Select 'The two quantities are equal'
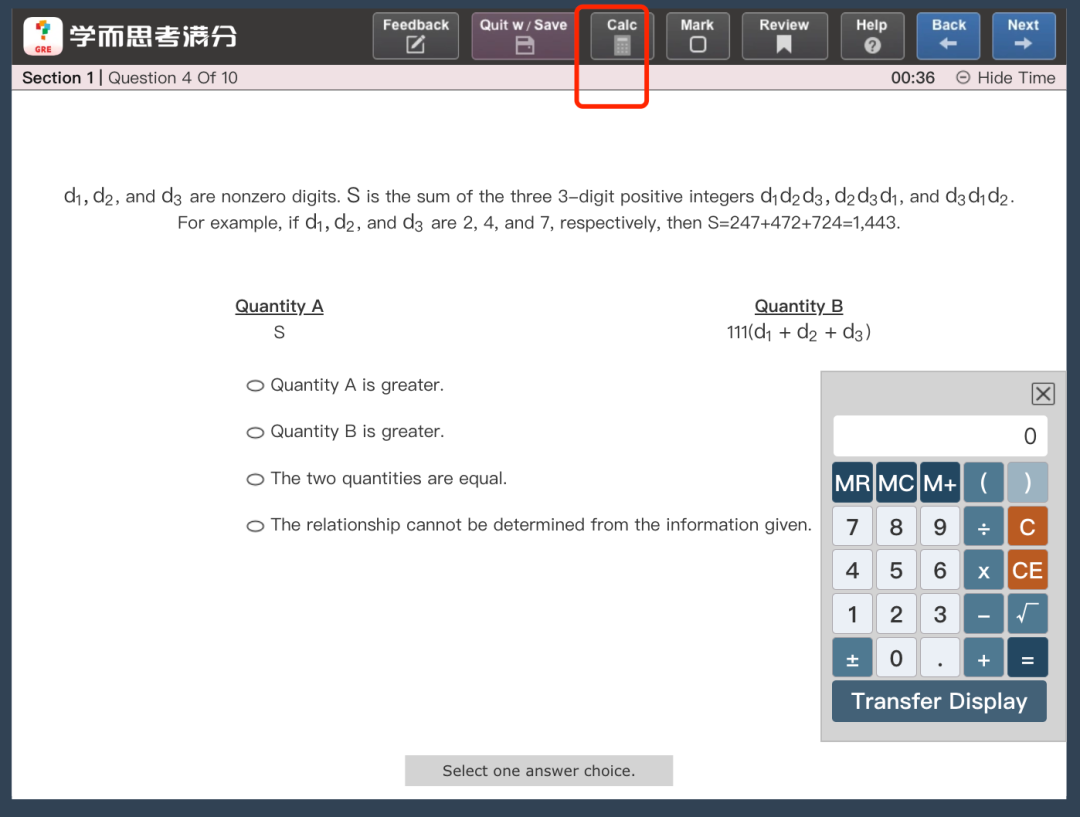 pyautogui.click(x=256, y=479)
